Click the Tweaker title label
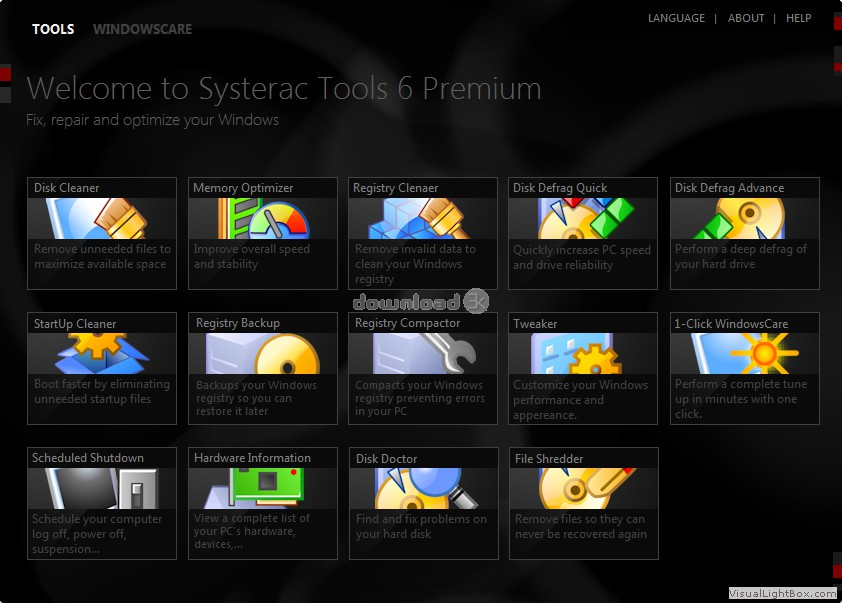Screen dimensions: 842x603 point(535,324)
